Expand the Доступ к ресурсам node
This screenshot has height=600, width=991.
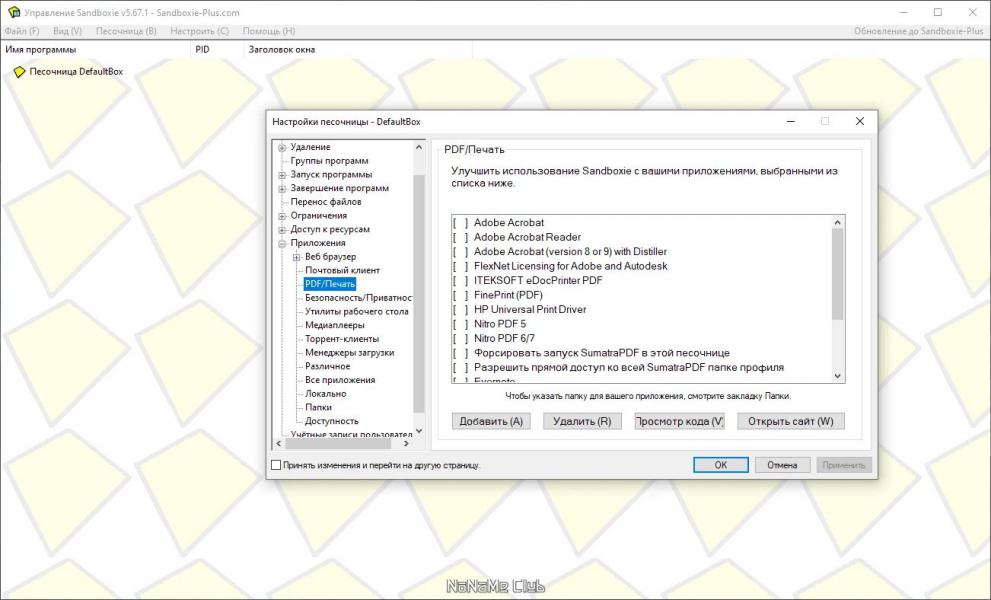(x=283, y=230)
